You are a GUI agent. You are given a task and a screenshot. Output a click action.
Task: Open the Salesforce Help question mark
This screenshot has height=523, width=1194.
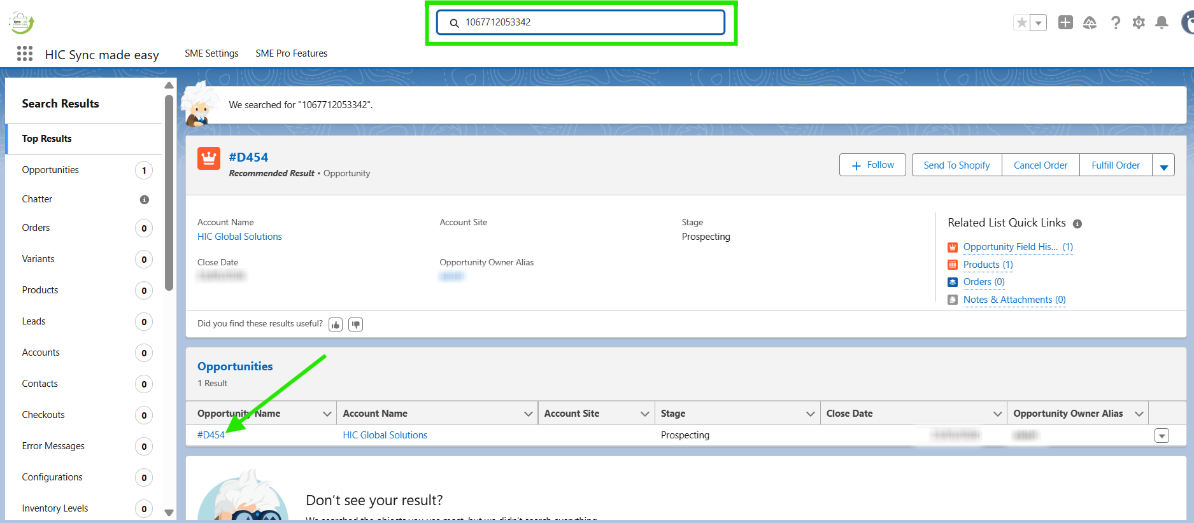point(1116,23)
